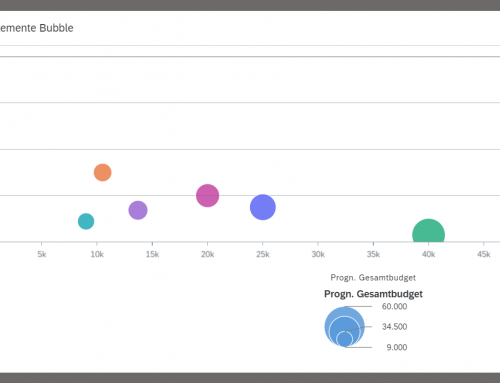Click the orange bubble data point
This screenshot has height=383, width=500.
[x=103, y=172]
